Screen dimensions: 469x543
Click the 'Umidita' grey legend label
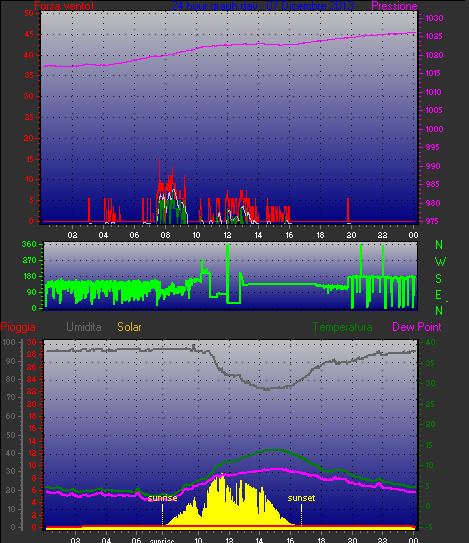coord(83,327)
